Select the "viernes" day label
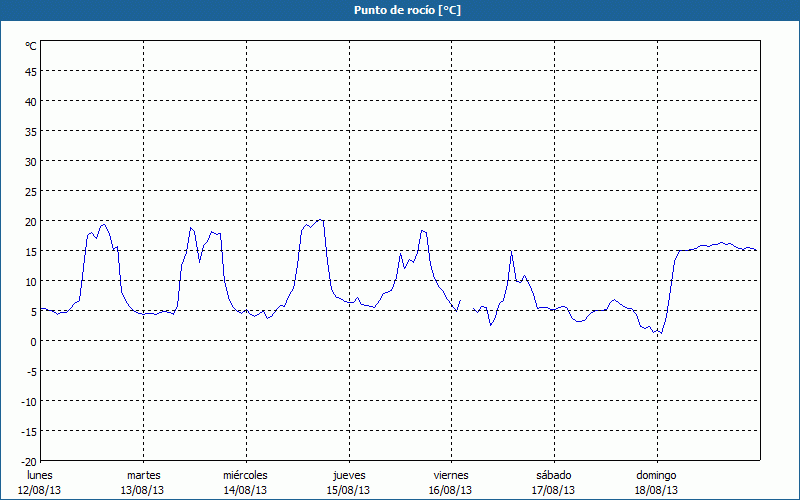Image resolution: width=800 pixels, height=500 pixels. (x=451, y=475)
